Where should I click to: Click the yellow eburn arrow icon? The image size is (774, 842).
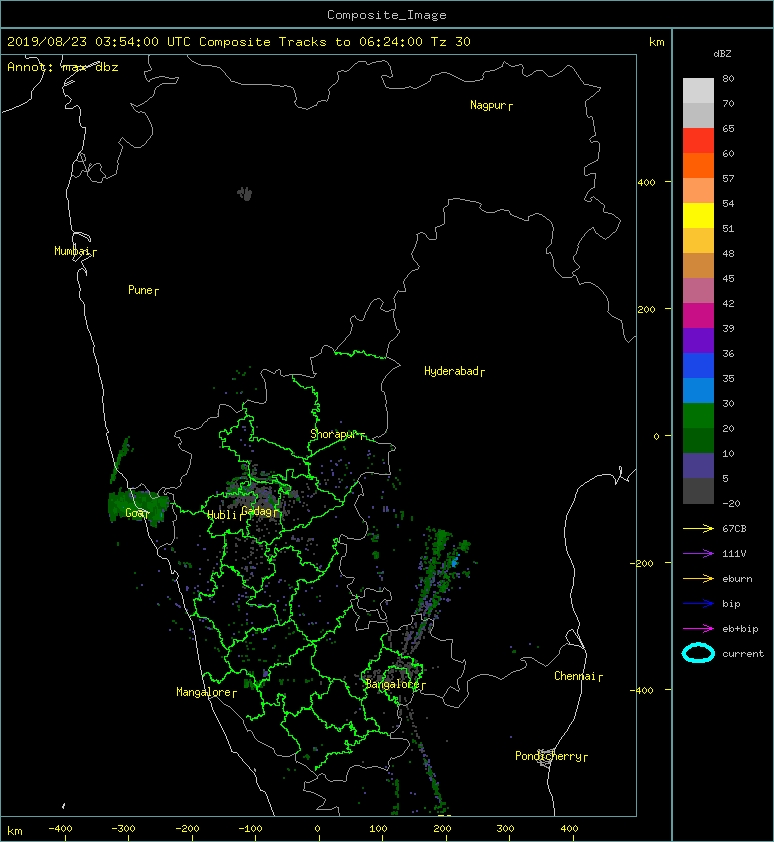[x=698, y=579]
